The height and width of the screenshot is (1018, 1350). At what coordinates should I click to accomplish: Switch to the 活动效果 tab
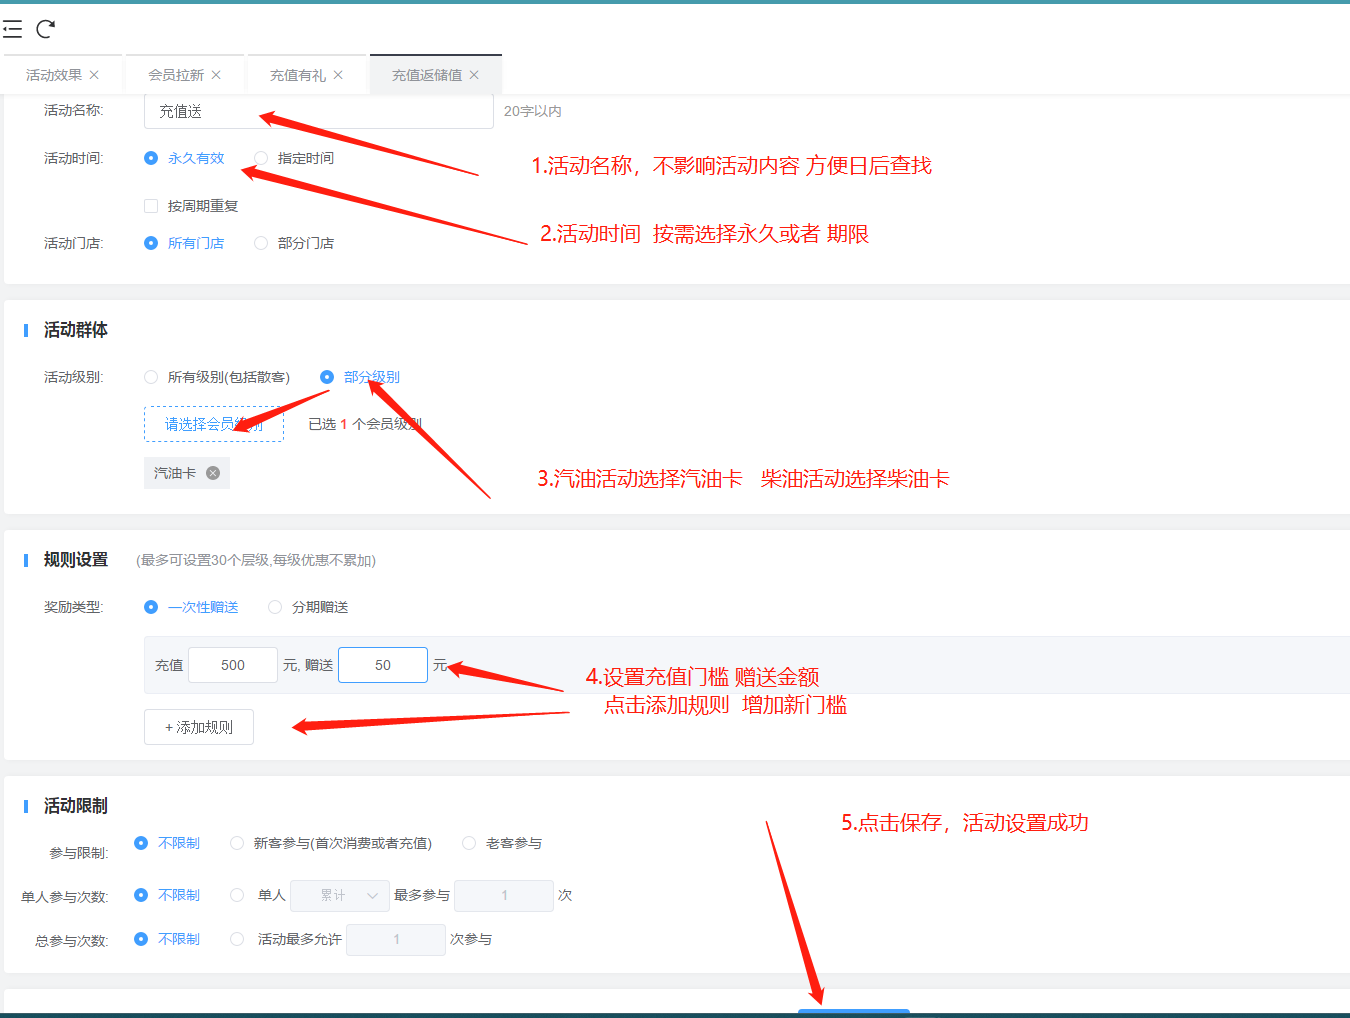(54, 75)
